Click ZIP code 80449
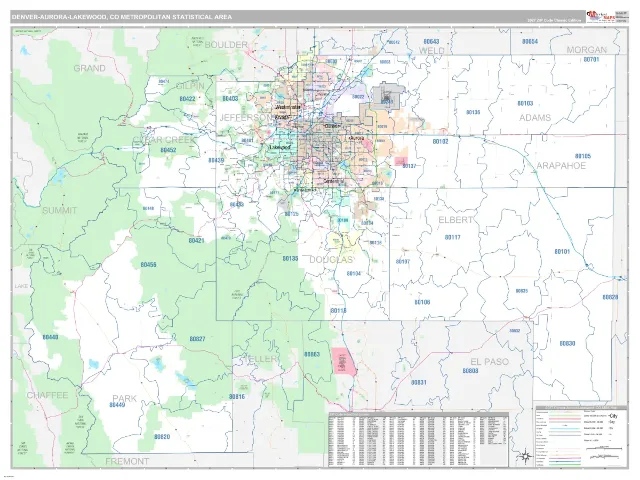 click(x=117, y=405)
